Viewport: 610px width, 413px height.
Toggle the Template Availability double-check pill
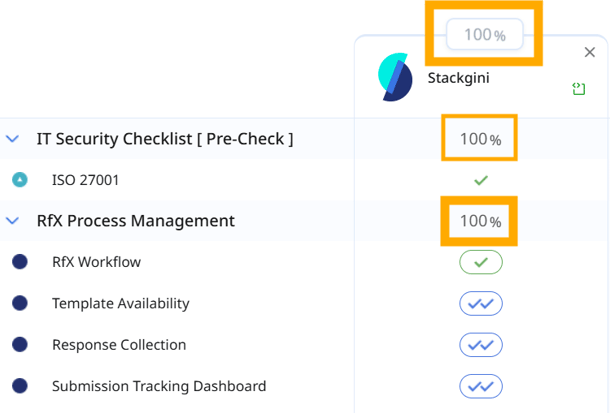pyautogui.click(x=481, y=303)
